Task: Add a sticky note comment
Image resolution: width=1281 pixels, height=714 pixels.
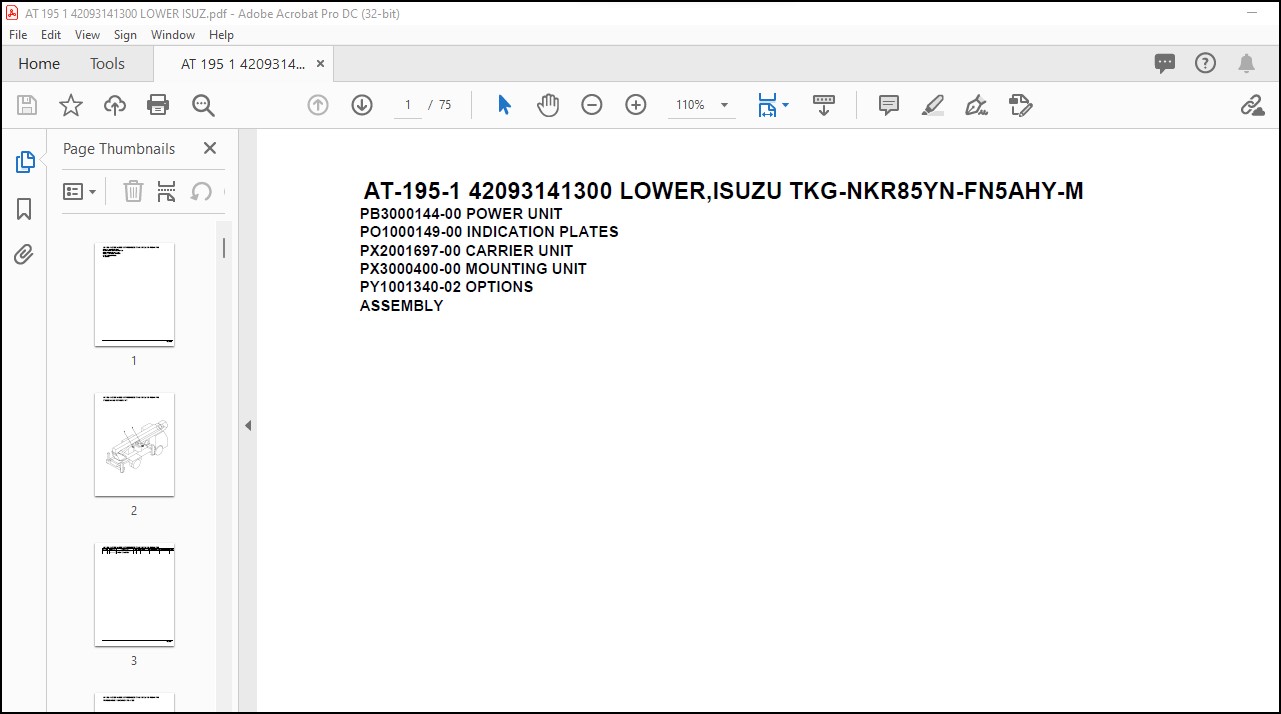Action: tap(889, 105)
